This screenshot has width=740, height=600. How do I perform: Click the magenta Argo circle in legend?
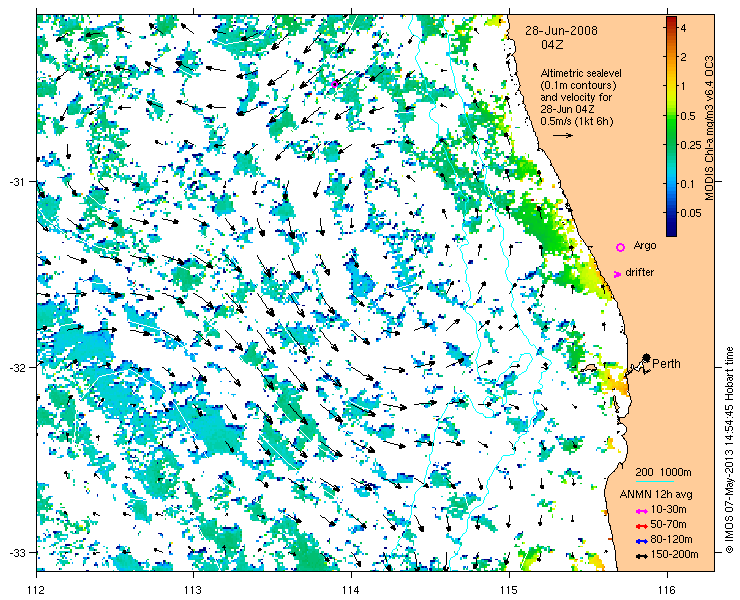tap(621, 247)
